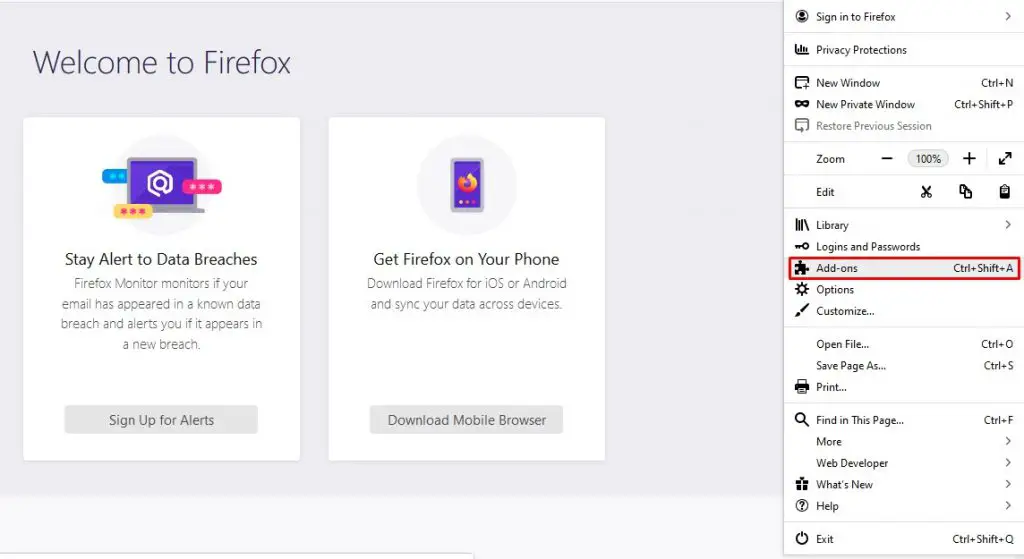Viewport: 1024px width, 559px height.
Task: Click the Copy icon in Edit row
Action: (965, 191)
